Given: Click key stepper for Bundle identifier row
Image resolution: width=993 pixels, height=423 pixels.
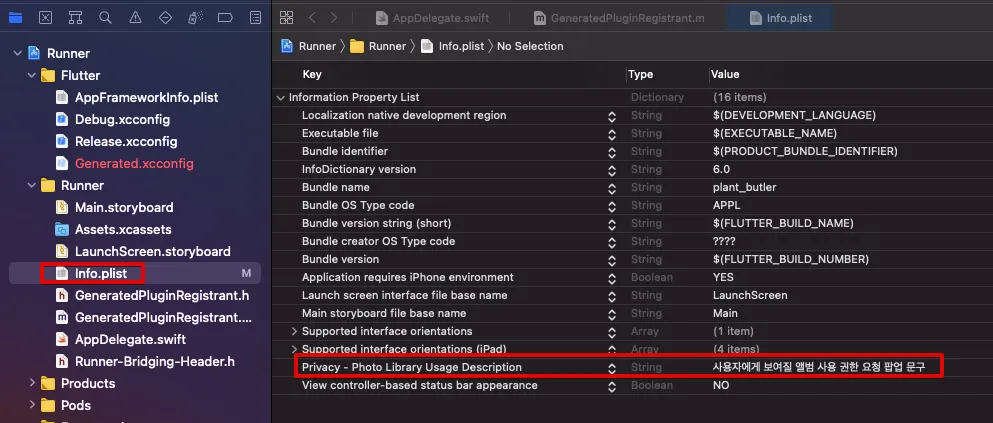Looking at the screenshot, I should [611, 152].
